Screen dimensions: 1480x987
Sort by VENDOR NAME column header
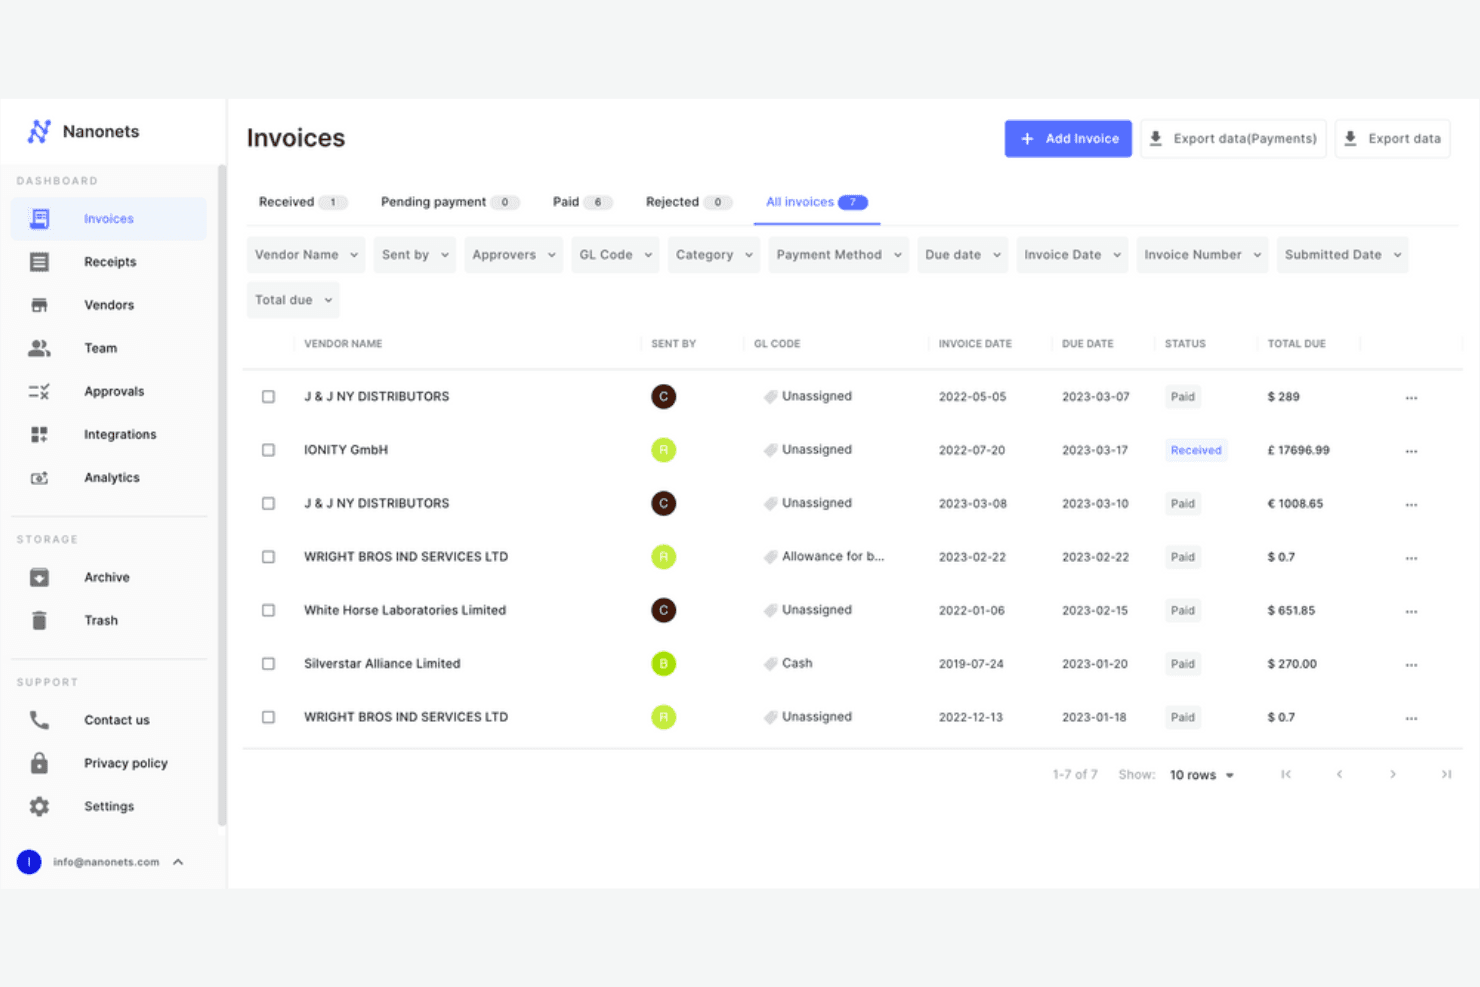[343, 344]
